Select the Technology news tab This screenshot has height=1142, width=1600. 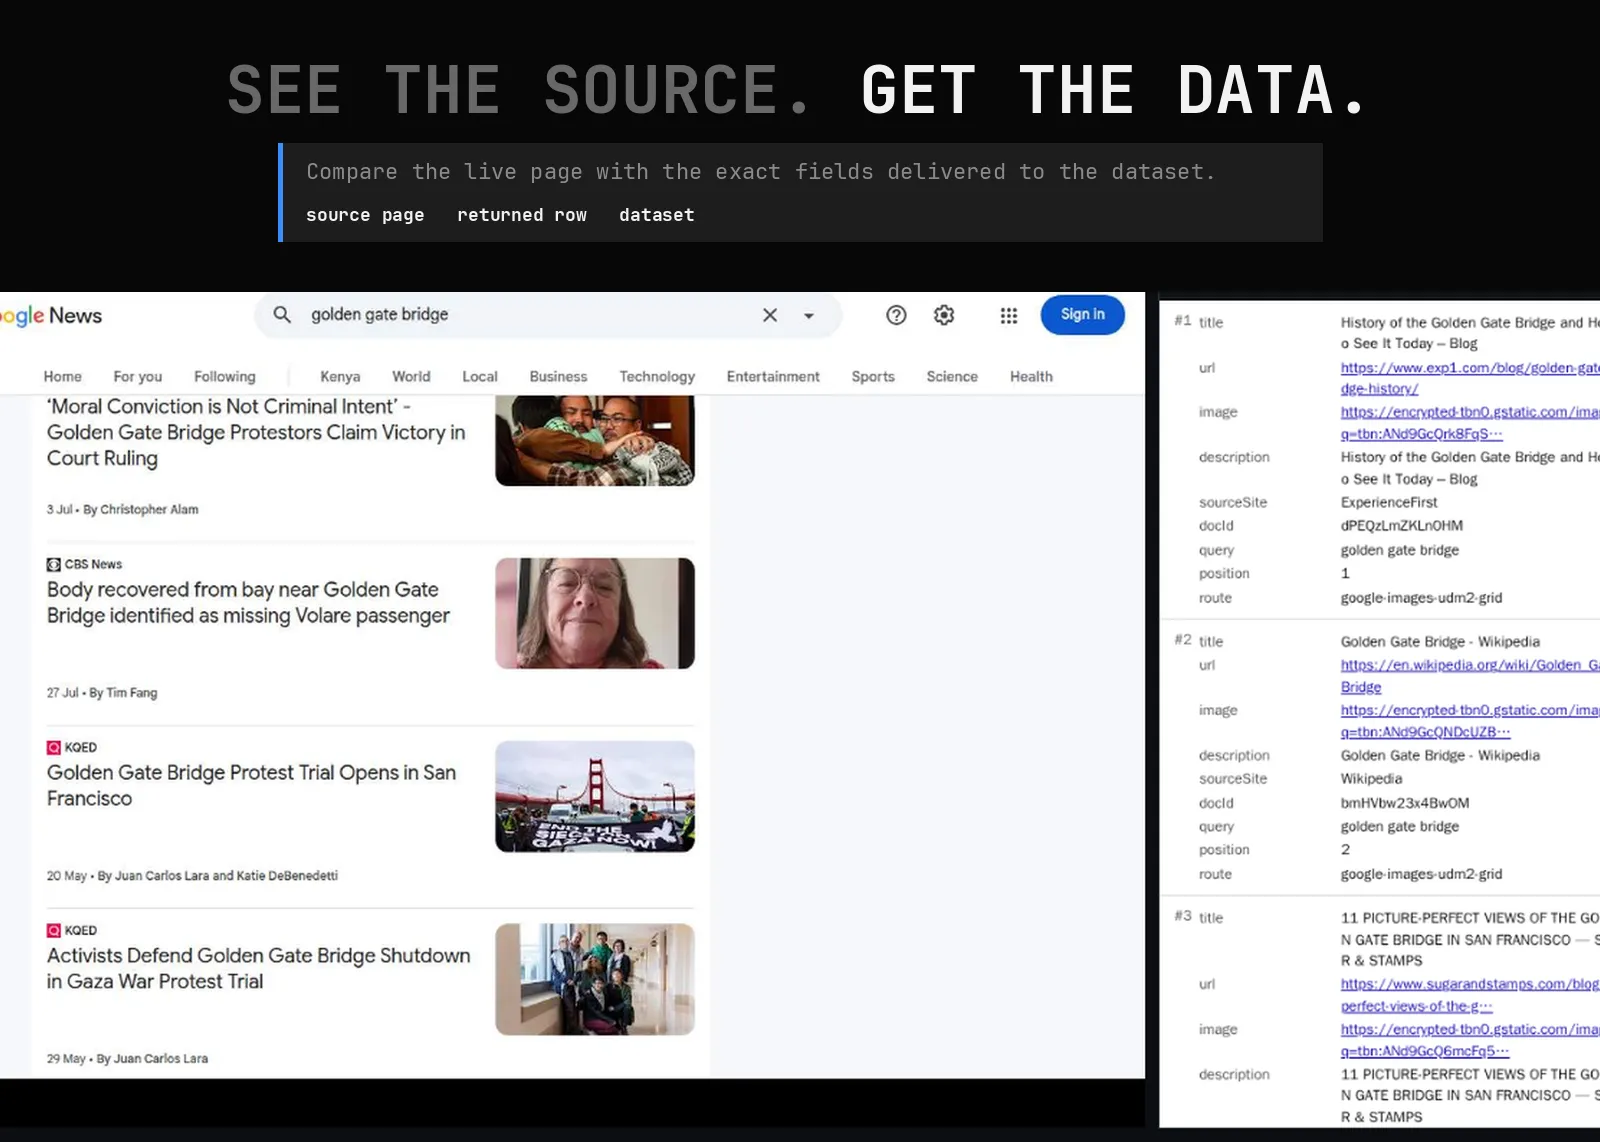click(657, 377)
